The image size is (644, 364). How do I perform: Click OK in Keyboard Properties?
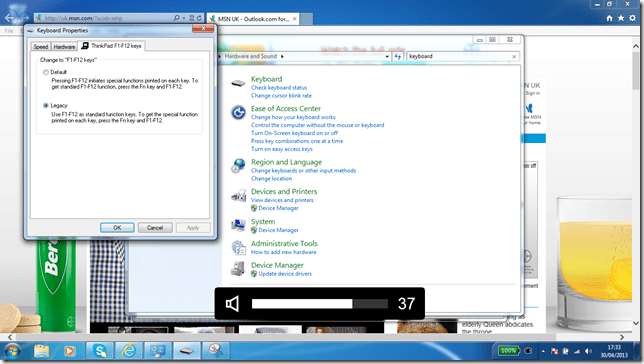point(117,228)
